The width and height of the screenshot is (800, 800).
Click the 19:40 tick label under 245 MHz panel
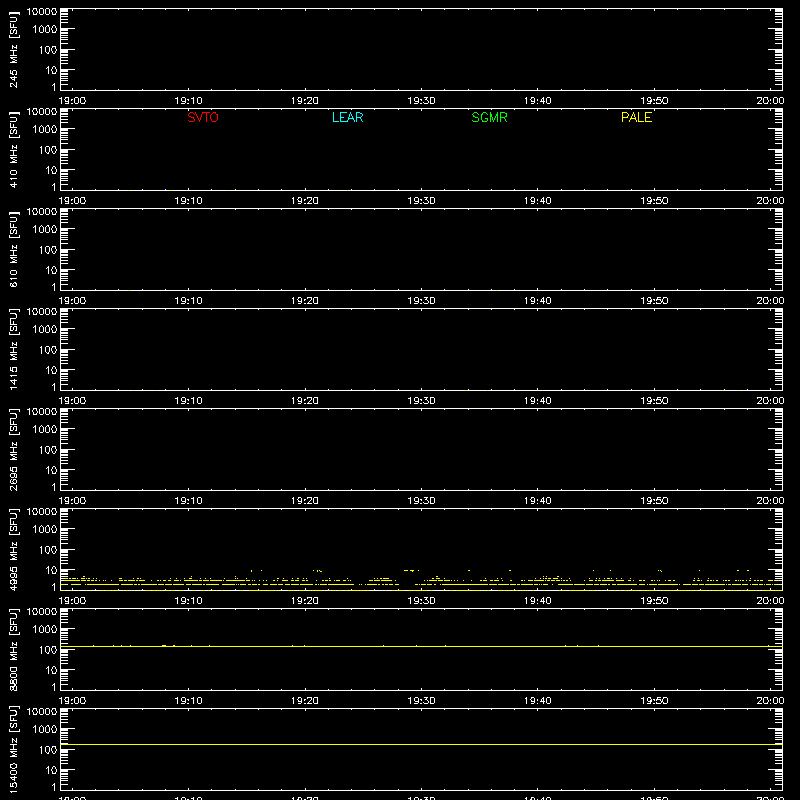click(538, 101)
